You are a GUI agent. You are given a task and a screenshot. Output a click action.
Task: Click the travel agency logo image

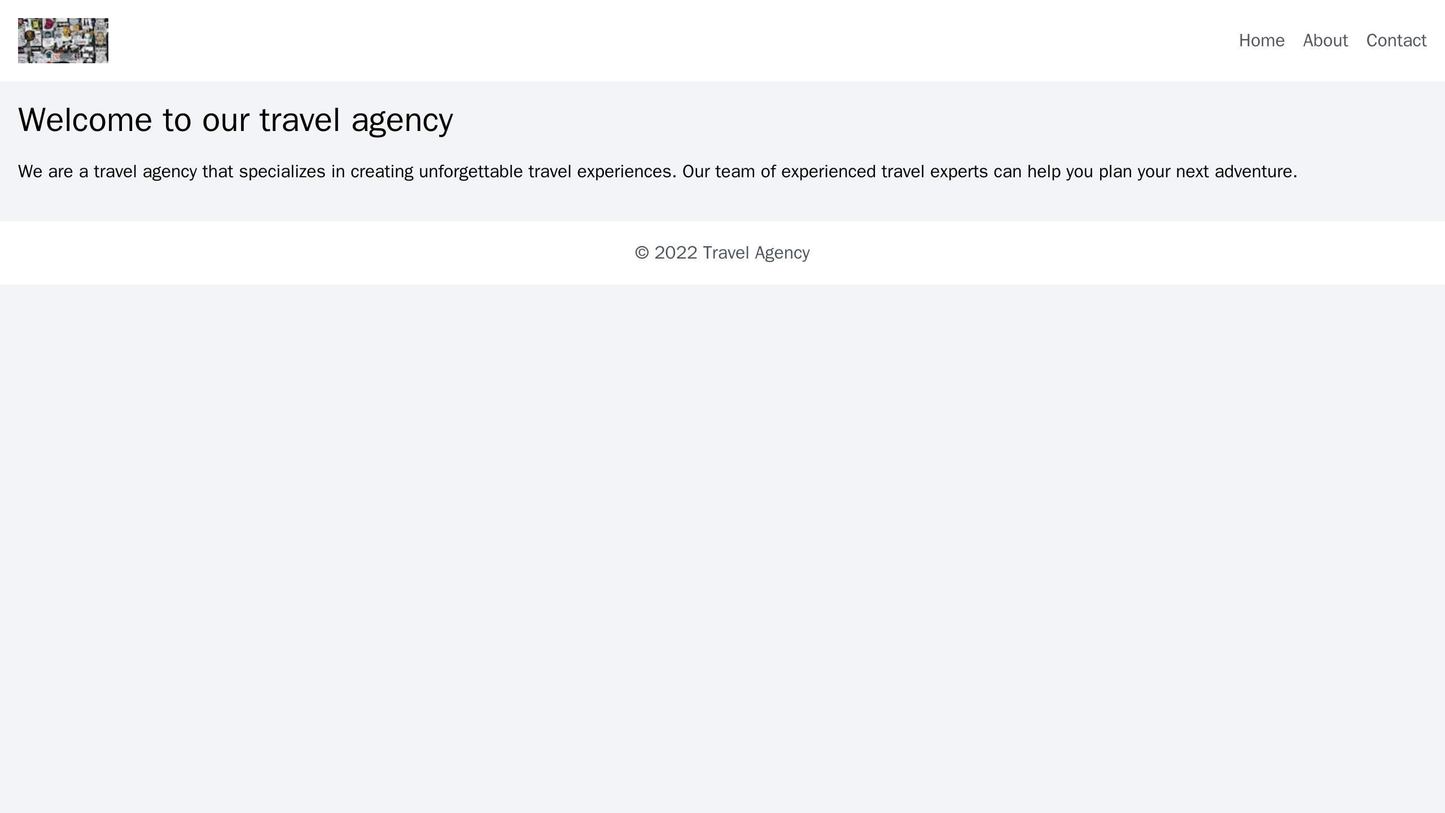[x=63, y=41]
